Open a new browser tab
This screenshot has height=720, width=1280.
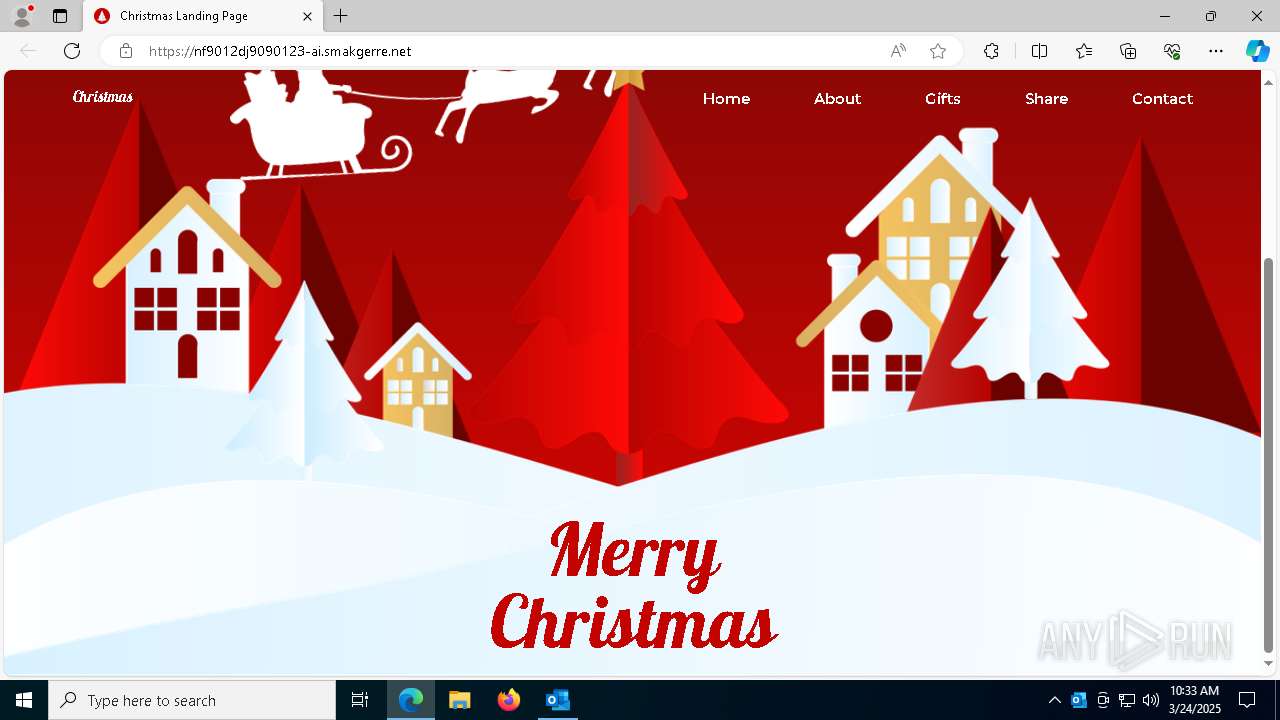point(341,16)
